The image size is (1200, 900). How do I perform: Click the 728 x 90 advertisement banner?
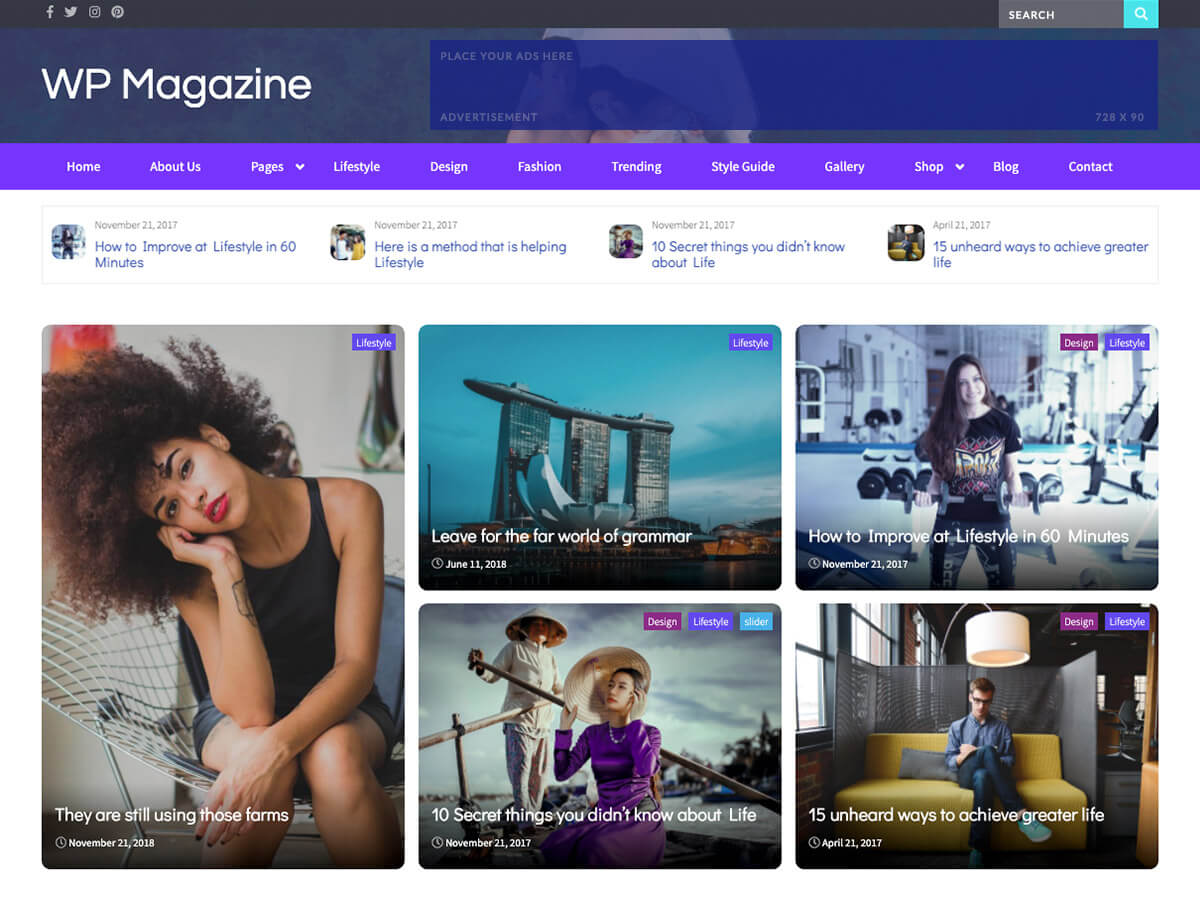(794, 85)
